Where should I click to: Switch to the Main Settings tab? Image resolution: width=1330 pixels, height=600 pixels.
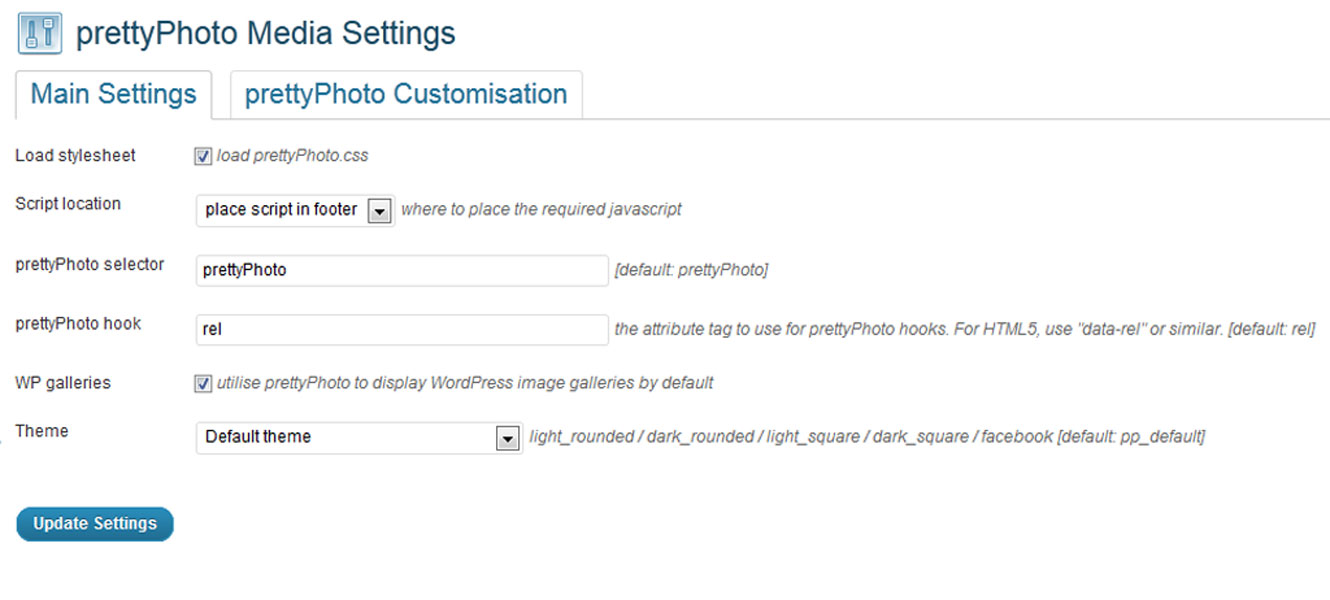click(x=113, y=94)
